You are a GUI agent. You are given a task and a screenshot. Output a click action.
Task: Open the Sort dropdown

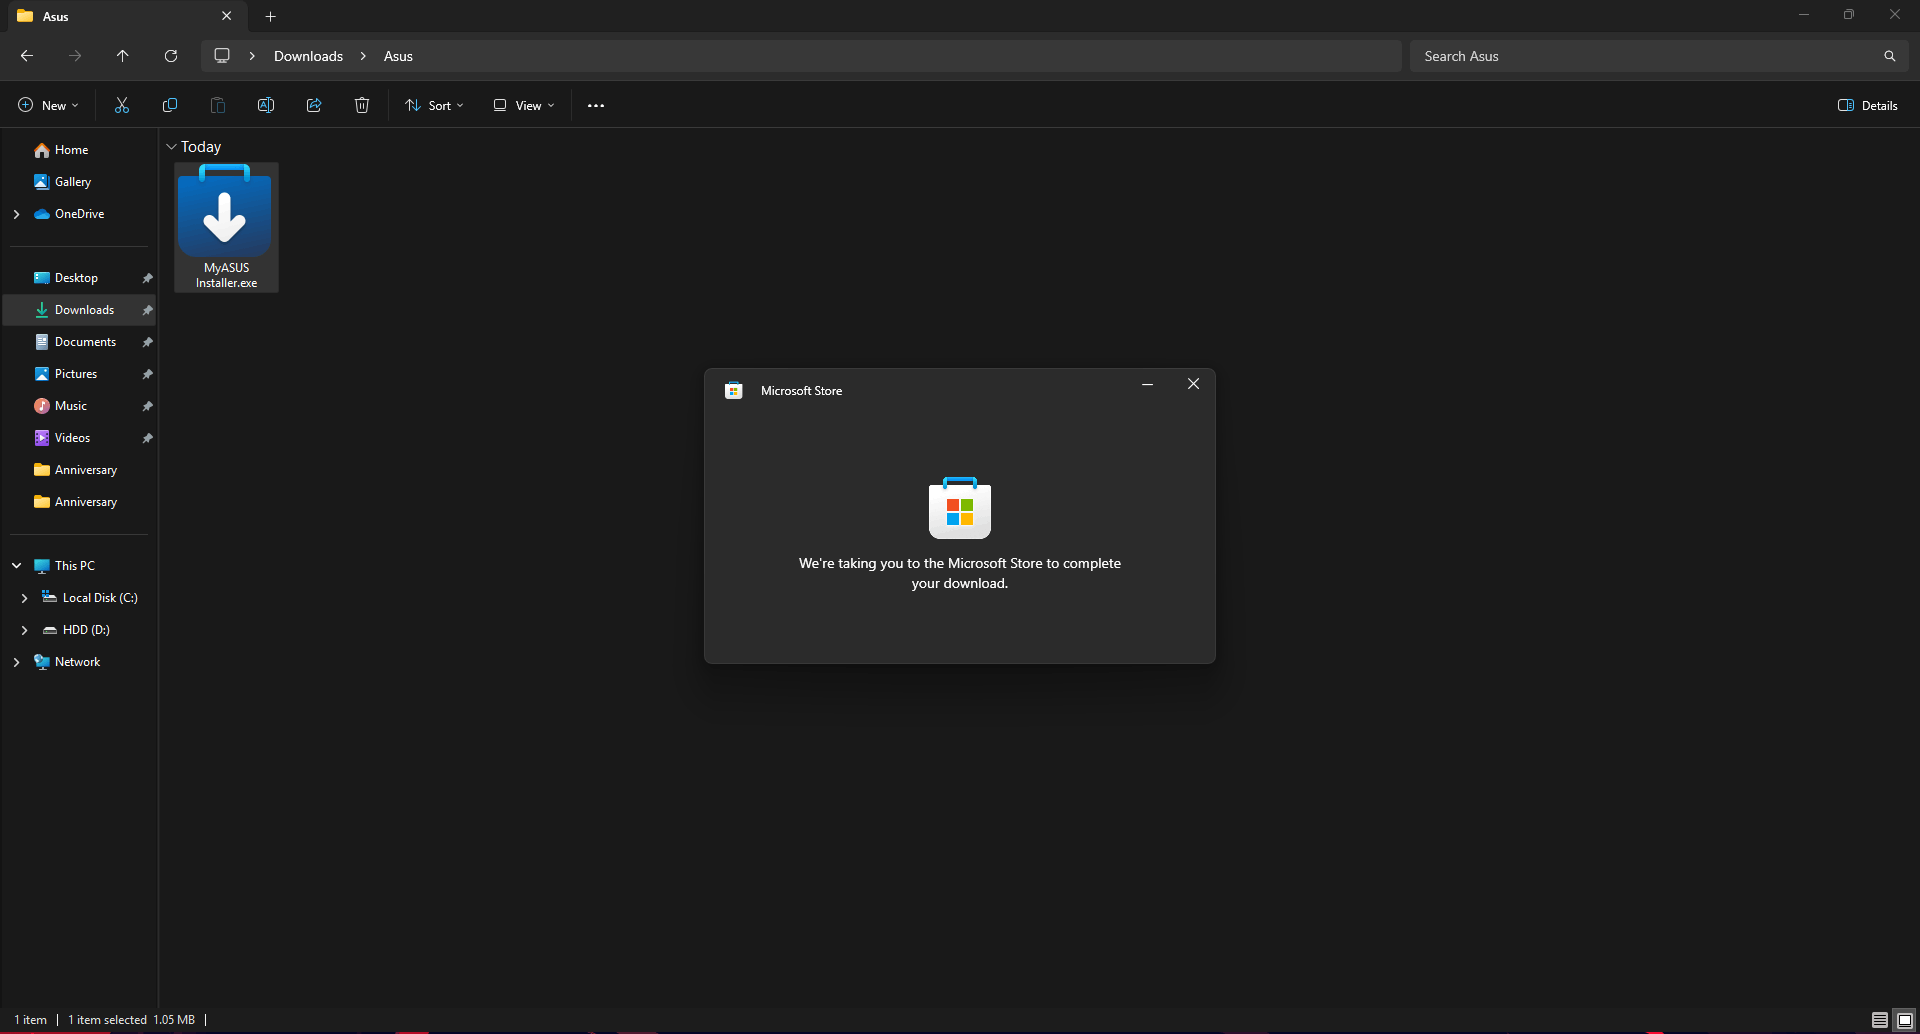[434, 105]
